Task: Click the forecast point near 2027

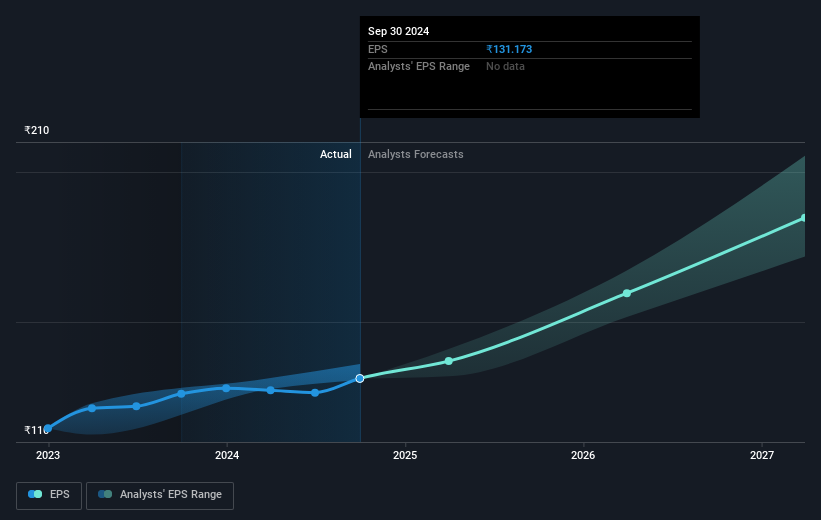Action: tap(804, 218)
